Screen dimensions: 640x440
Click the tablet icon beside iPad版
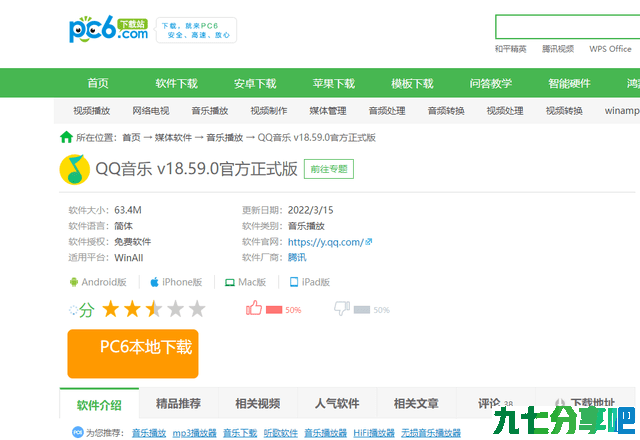[x=294, y=282]
